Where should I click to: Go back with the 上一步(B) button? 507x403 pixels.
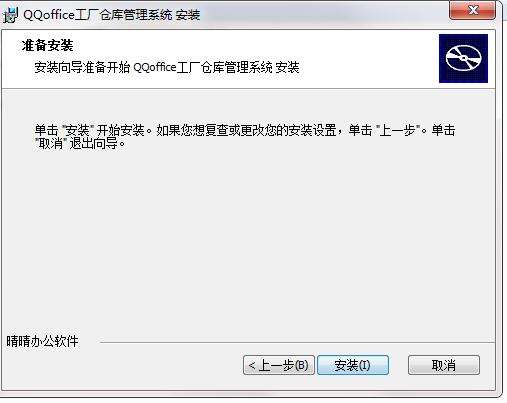point(279,365)
